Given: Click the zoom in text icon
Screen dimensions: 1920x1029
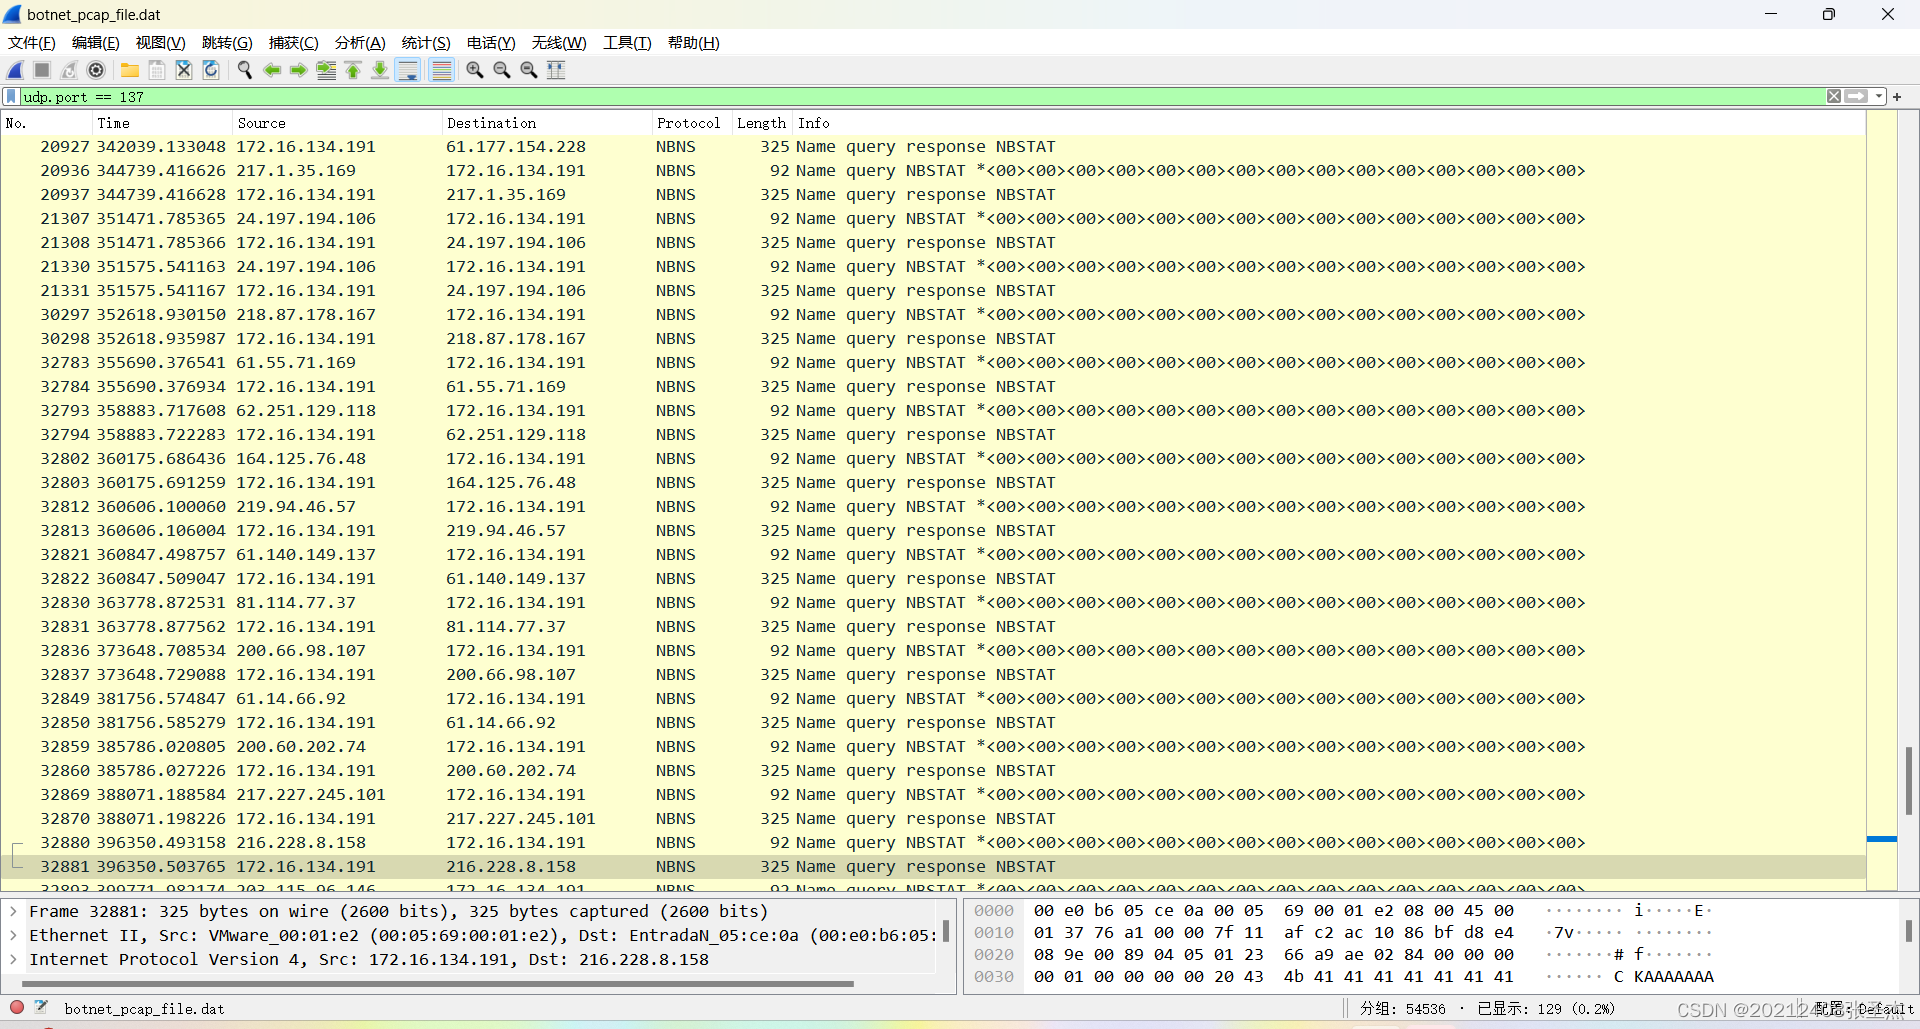Looking at the screenshot, I should click(475, 70).
